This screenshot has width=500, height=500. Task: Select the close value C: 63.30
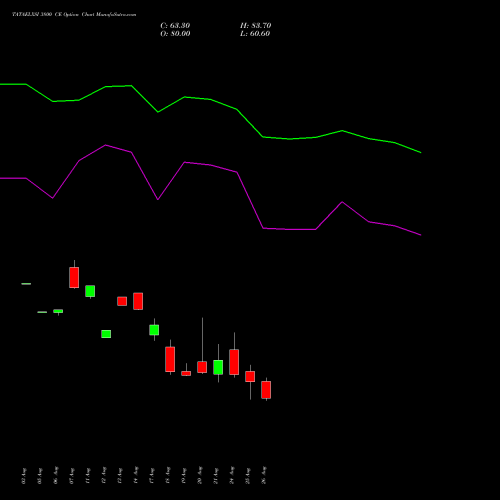pos(175,26)
